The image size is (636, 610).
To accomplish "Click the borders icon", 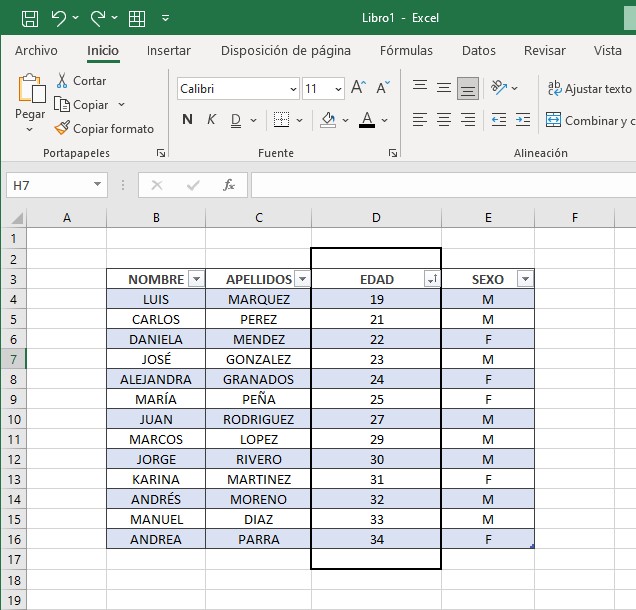I will pyautogui.click(x=281, y=120).
